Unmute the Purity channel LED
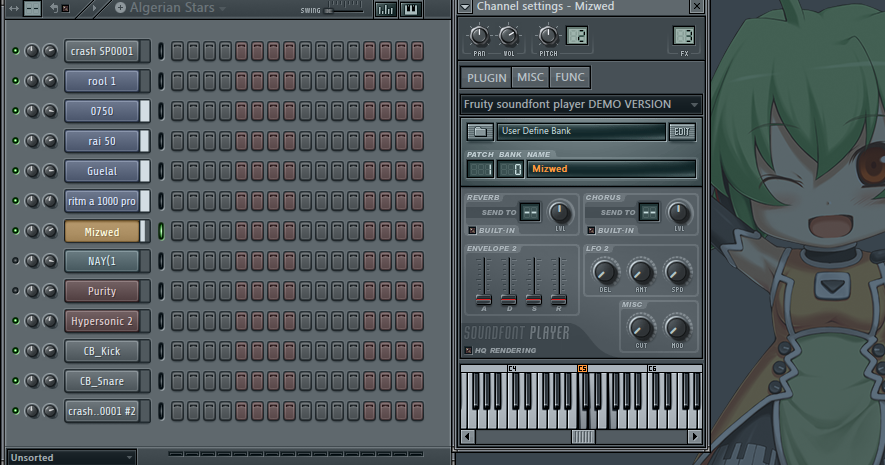Screen dimensions: 885x465 16,291
